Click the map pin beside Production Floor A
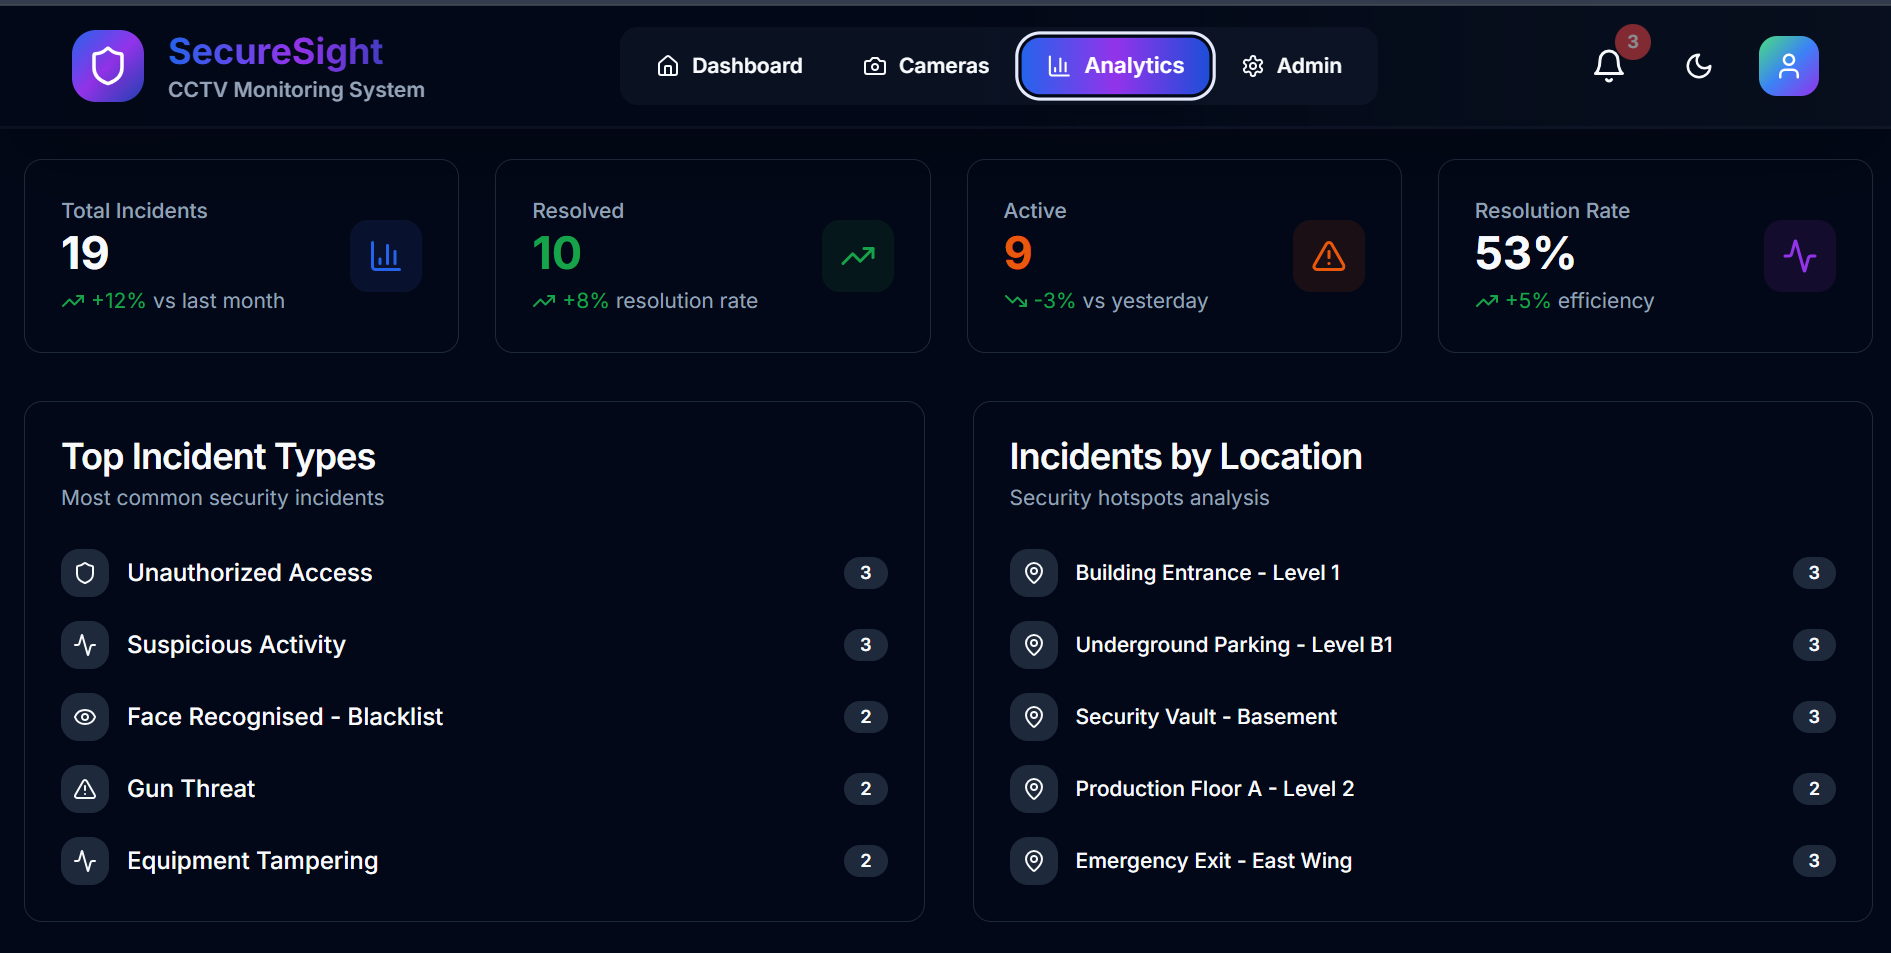Screen dimensions: 1891x953 1034,789
